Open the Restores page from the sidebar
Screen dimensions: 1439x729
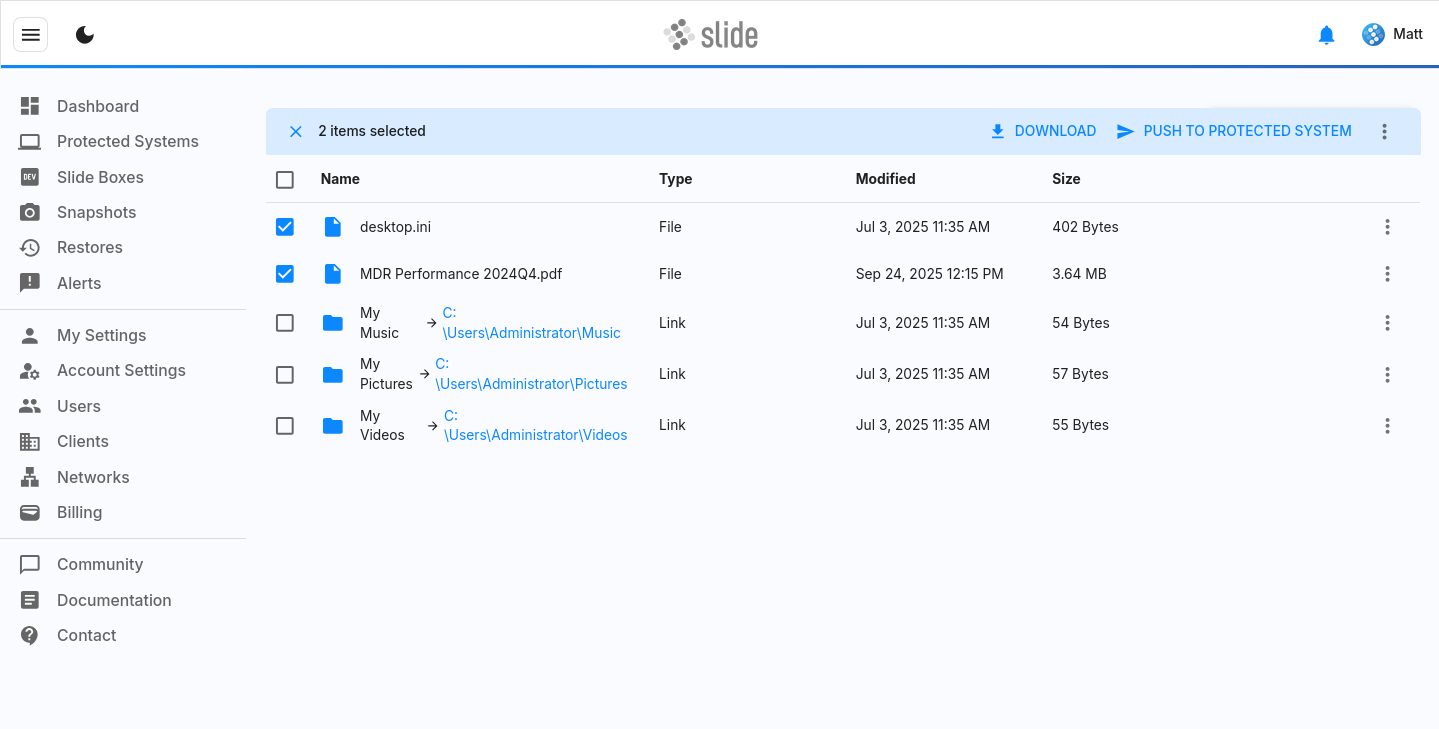pos(89,247)
